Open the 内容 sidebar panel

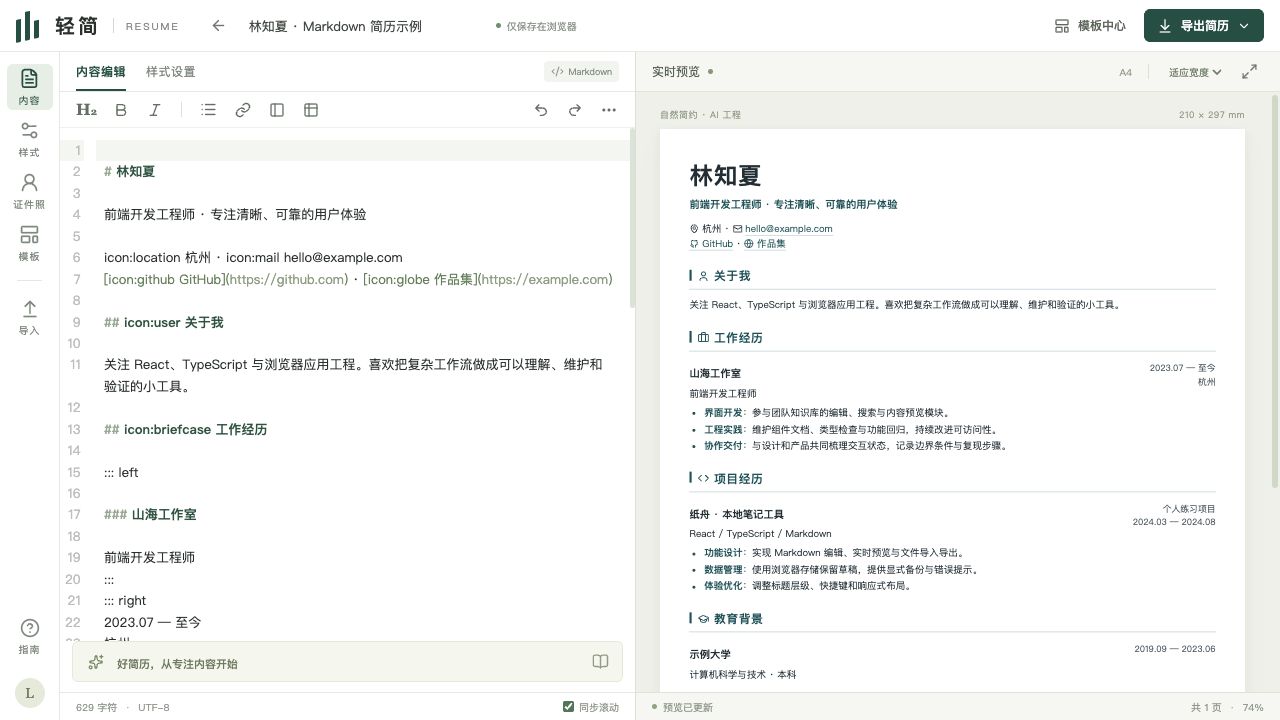(x=29, y=87)
